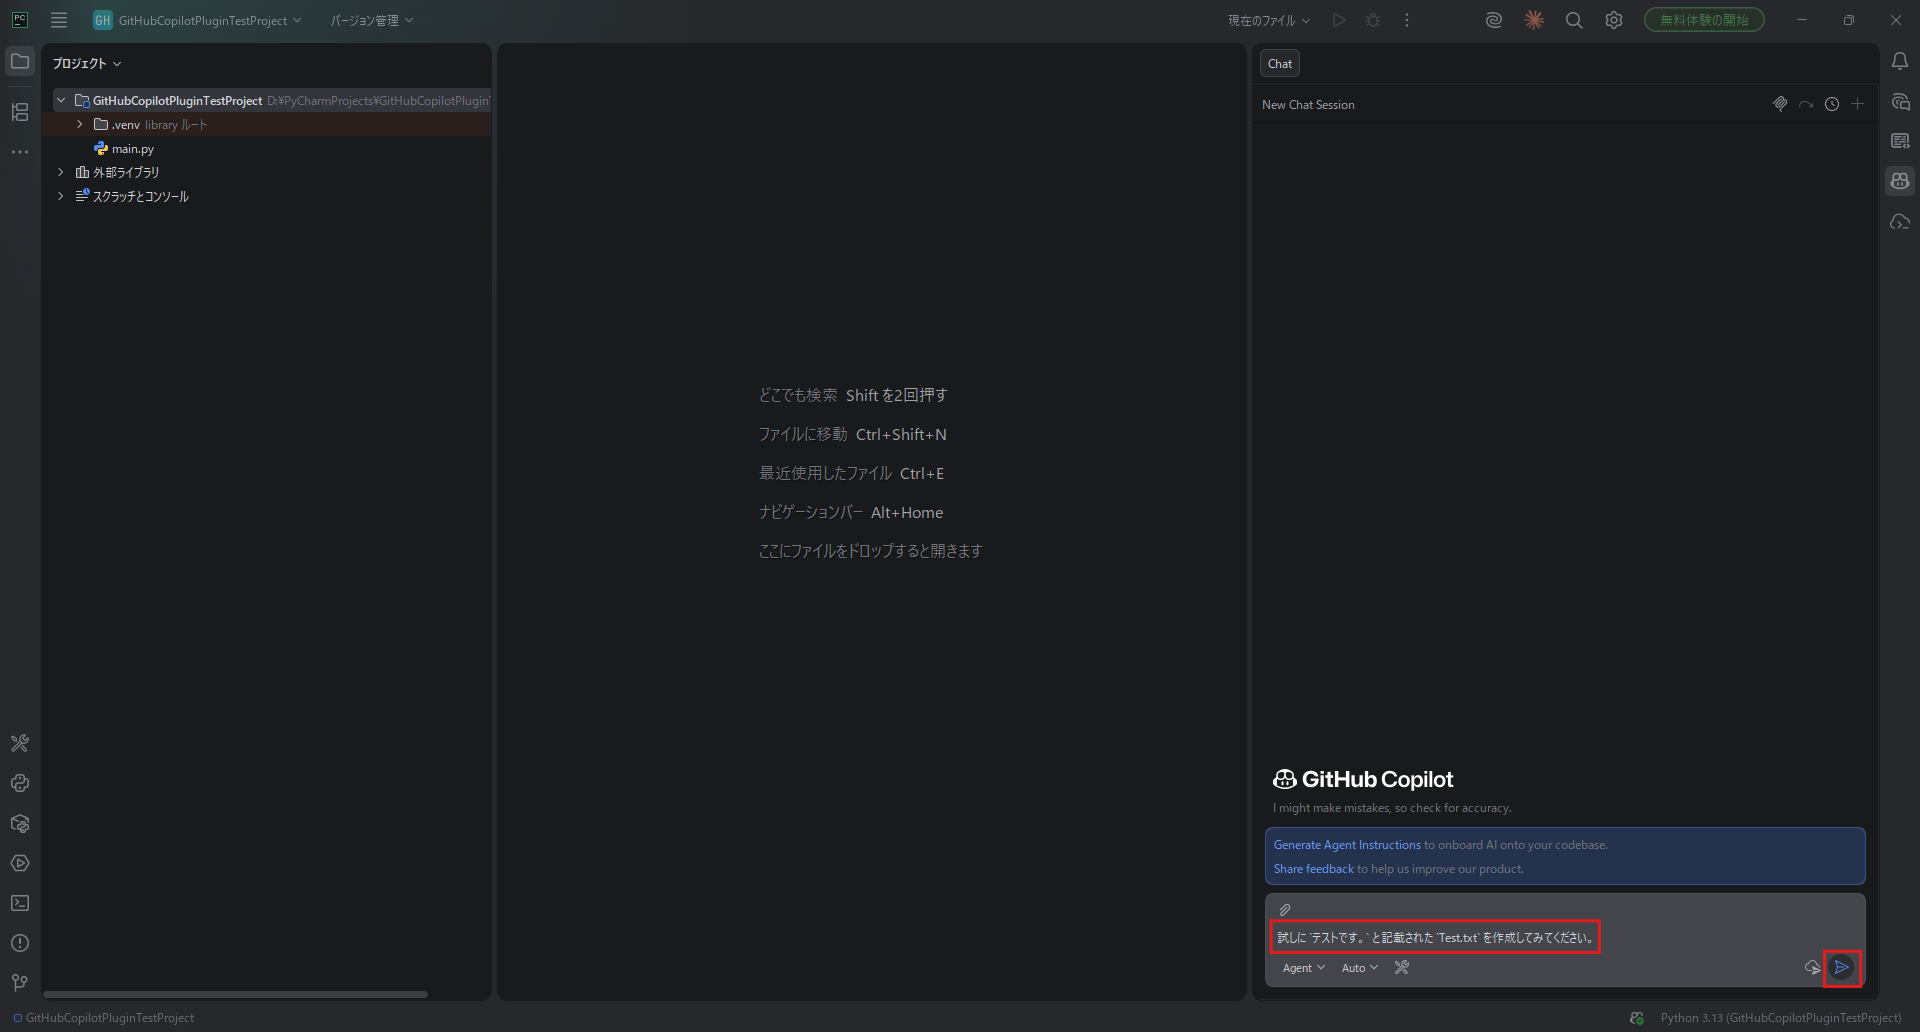The height and width of the screenshot is (1032, 1920).
Task: Click the send message arrow in Copilot chat
Action: 1841,967
